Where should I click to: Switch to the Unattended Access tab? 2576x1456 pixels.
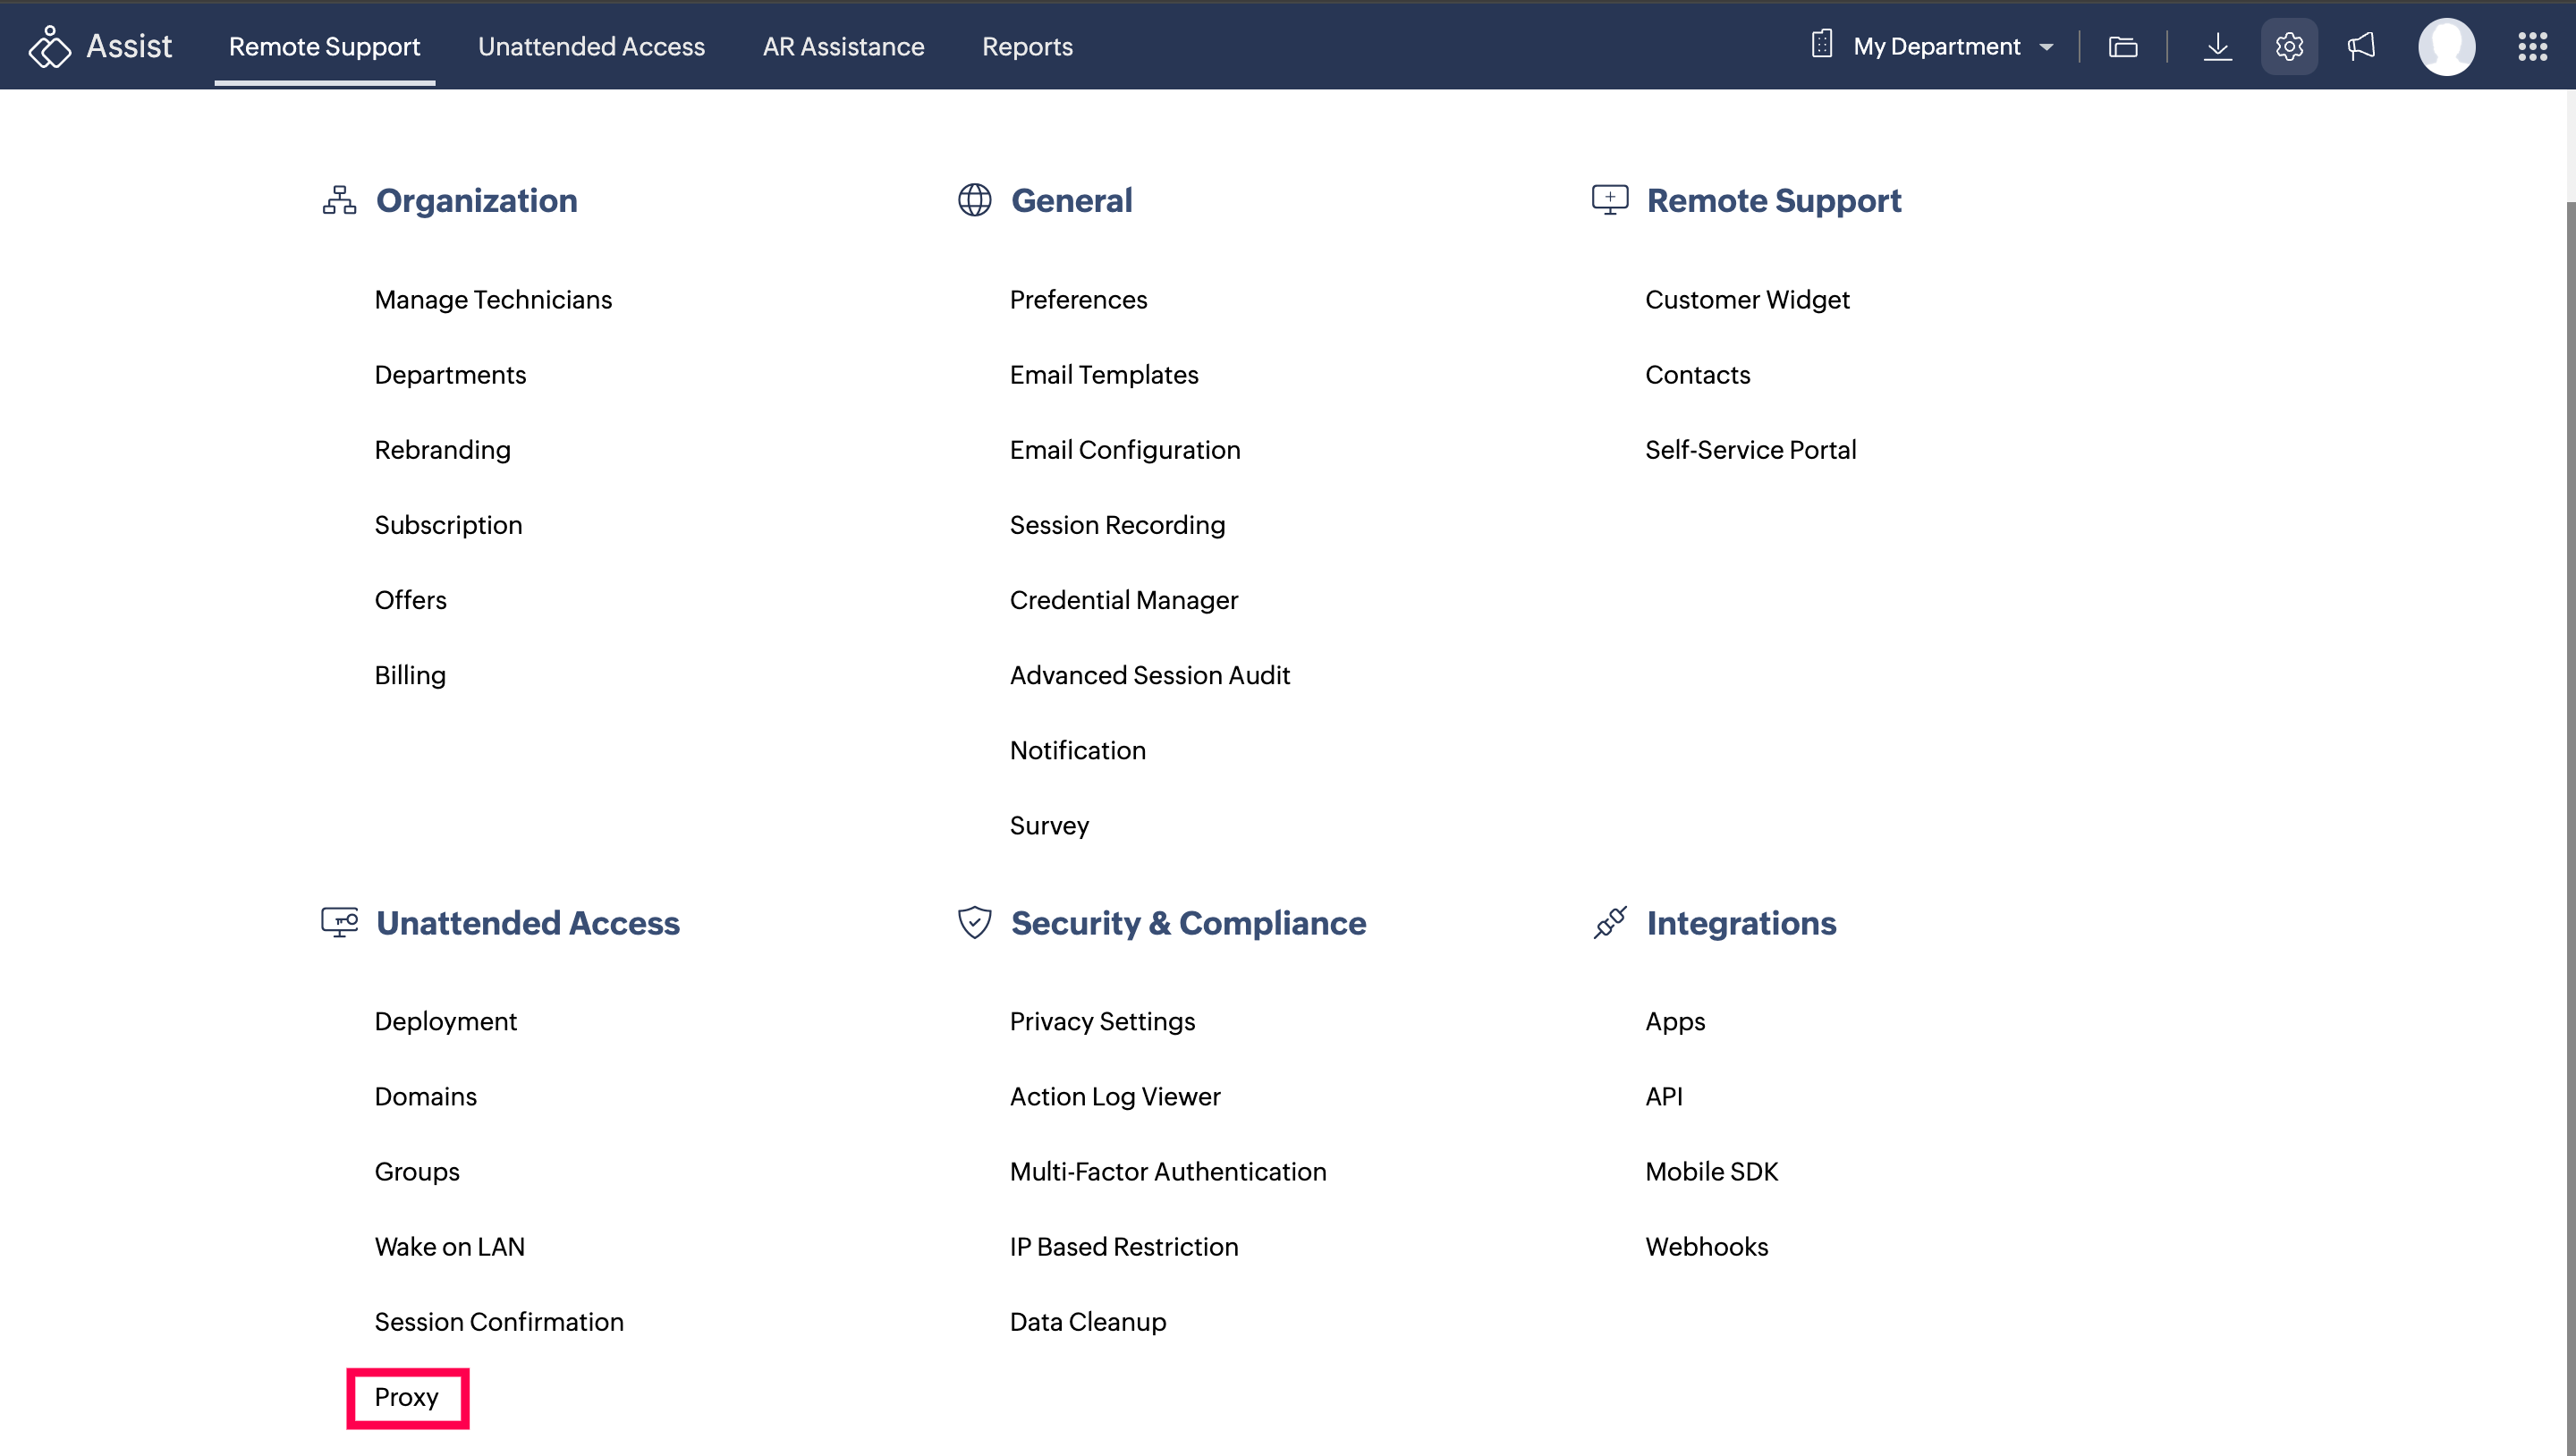coord(591,46)
